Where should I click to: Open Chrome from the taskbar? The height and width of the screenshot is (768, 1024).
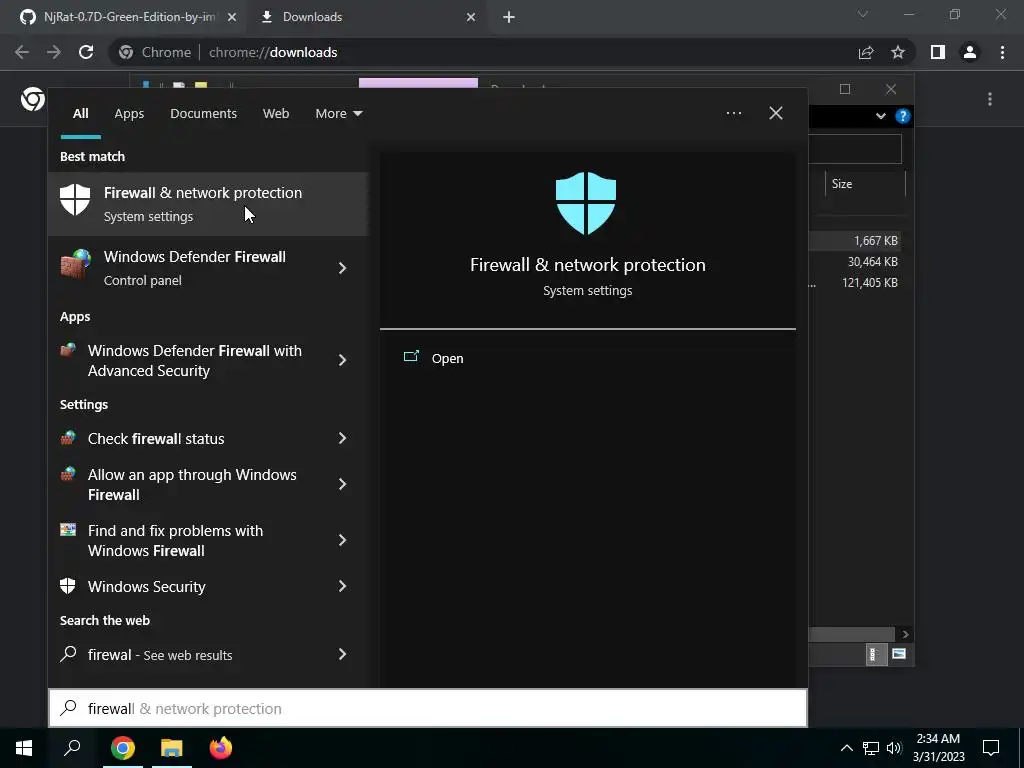(x=122, y=748)
